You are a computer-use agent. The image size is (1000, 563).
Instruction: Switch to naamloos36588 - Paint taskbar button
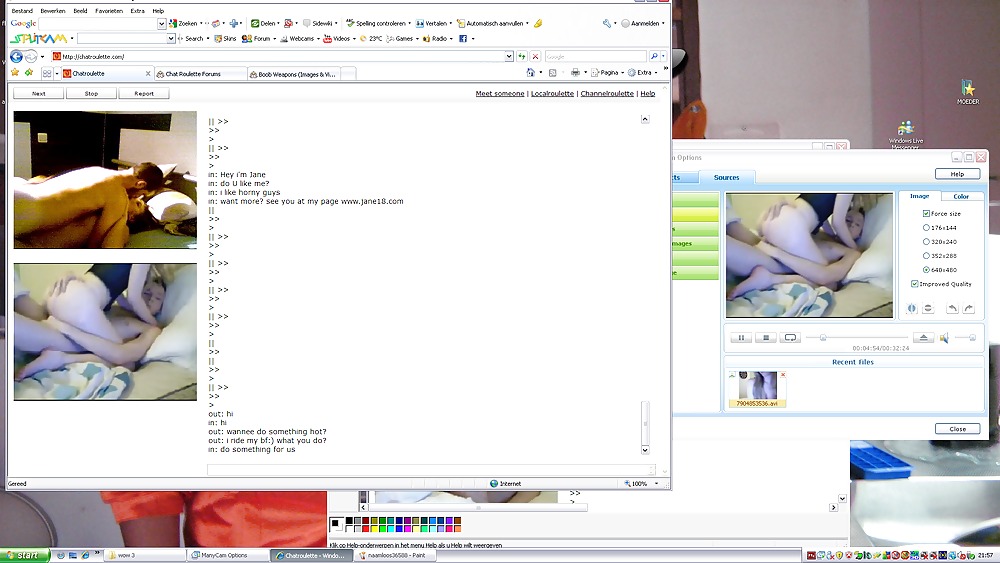click(395, 555)
